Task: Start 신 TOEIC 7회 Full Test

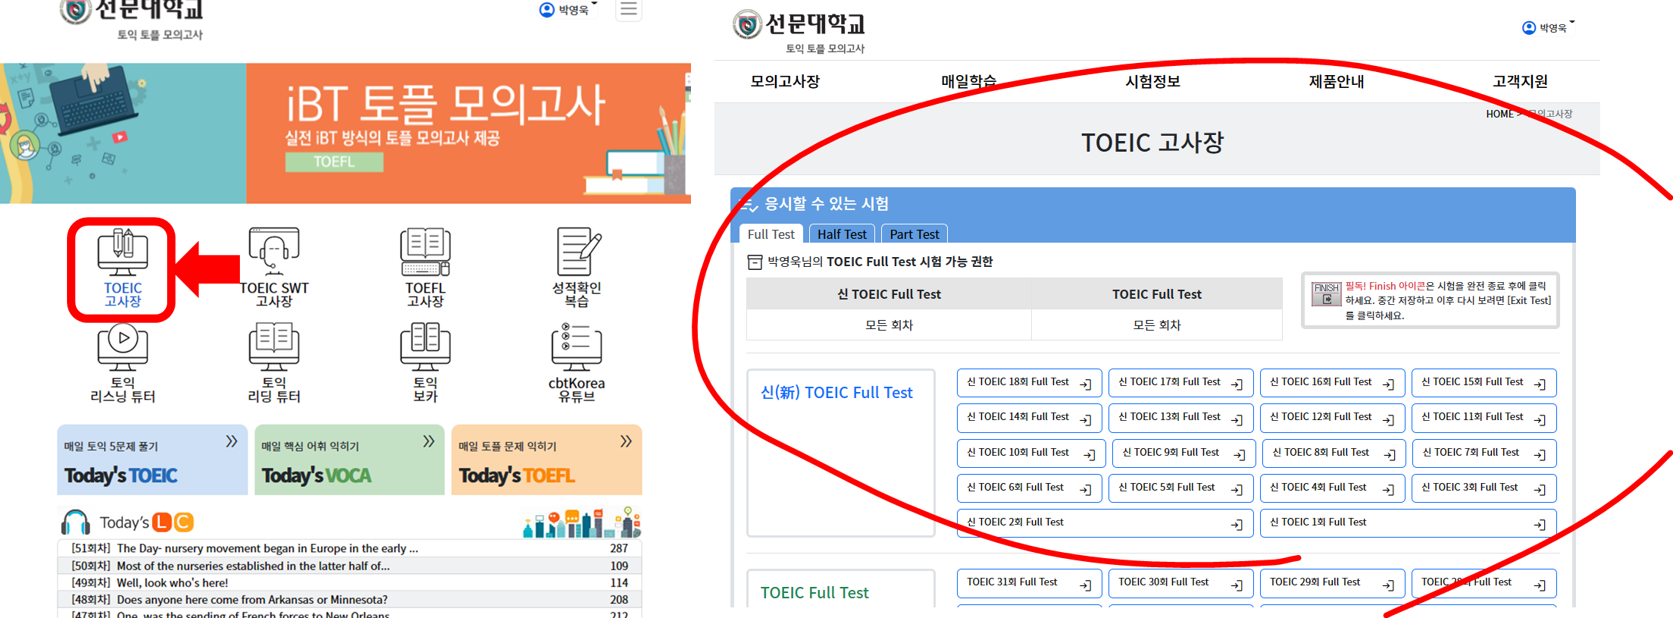Action: click(1484, 454)
